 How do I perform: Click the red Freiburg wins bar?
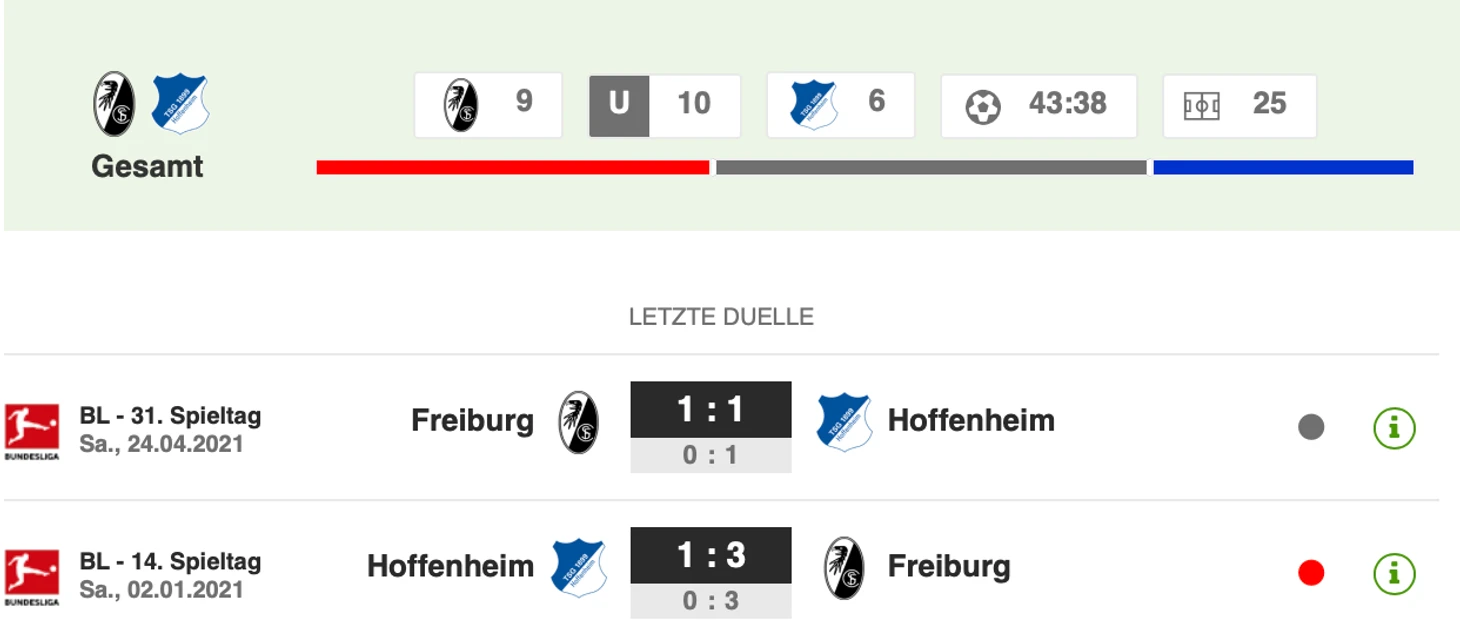click(513, 168)
